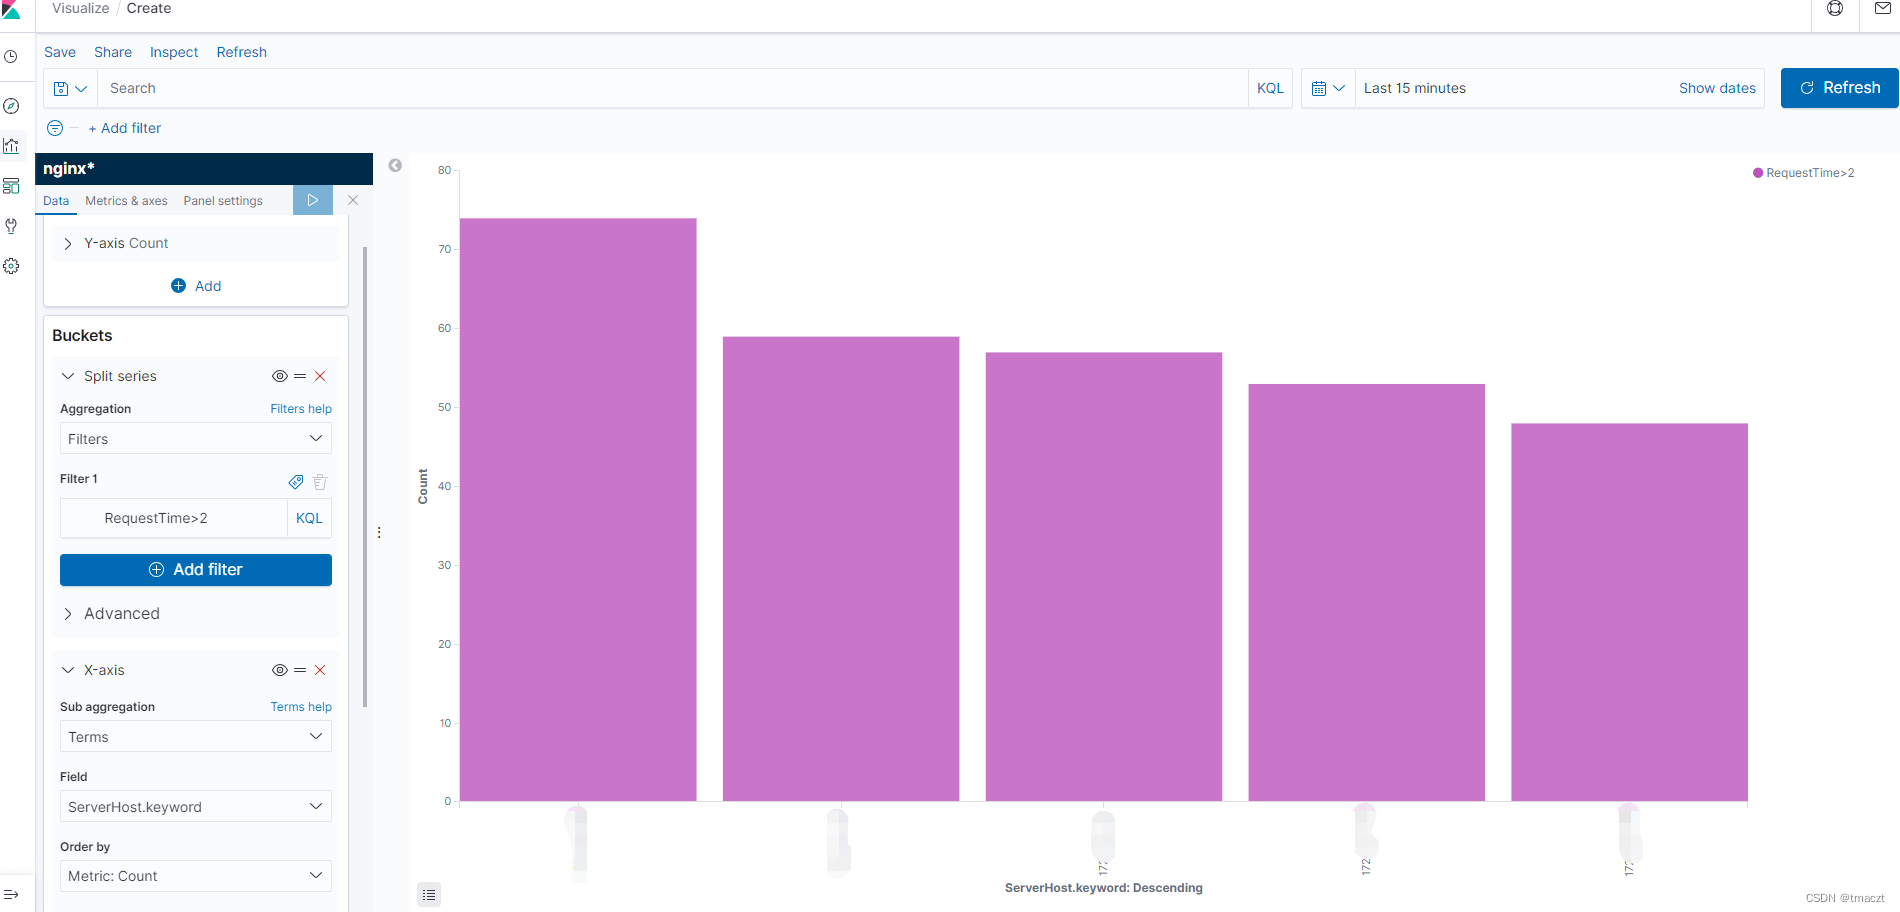
Task: Click the blue Refresh button
Action: tap(1839, 88)
